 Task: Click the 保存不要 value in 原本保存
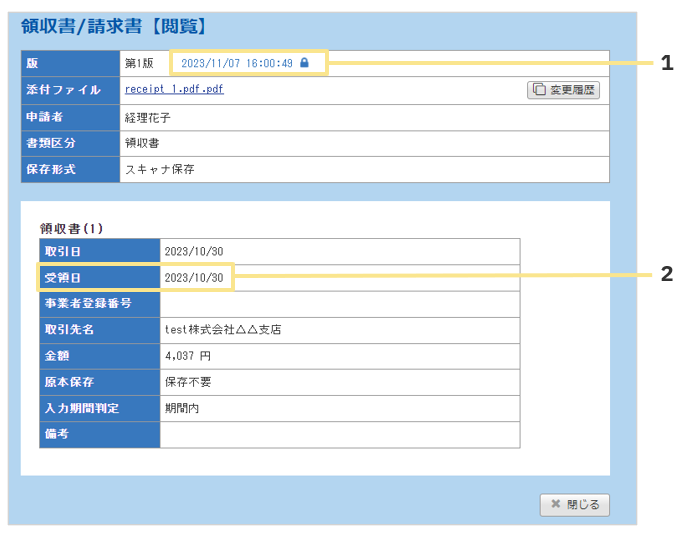pyautogui.click(x=188, y=381)
